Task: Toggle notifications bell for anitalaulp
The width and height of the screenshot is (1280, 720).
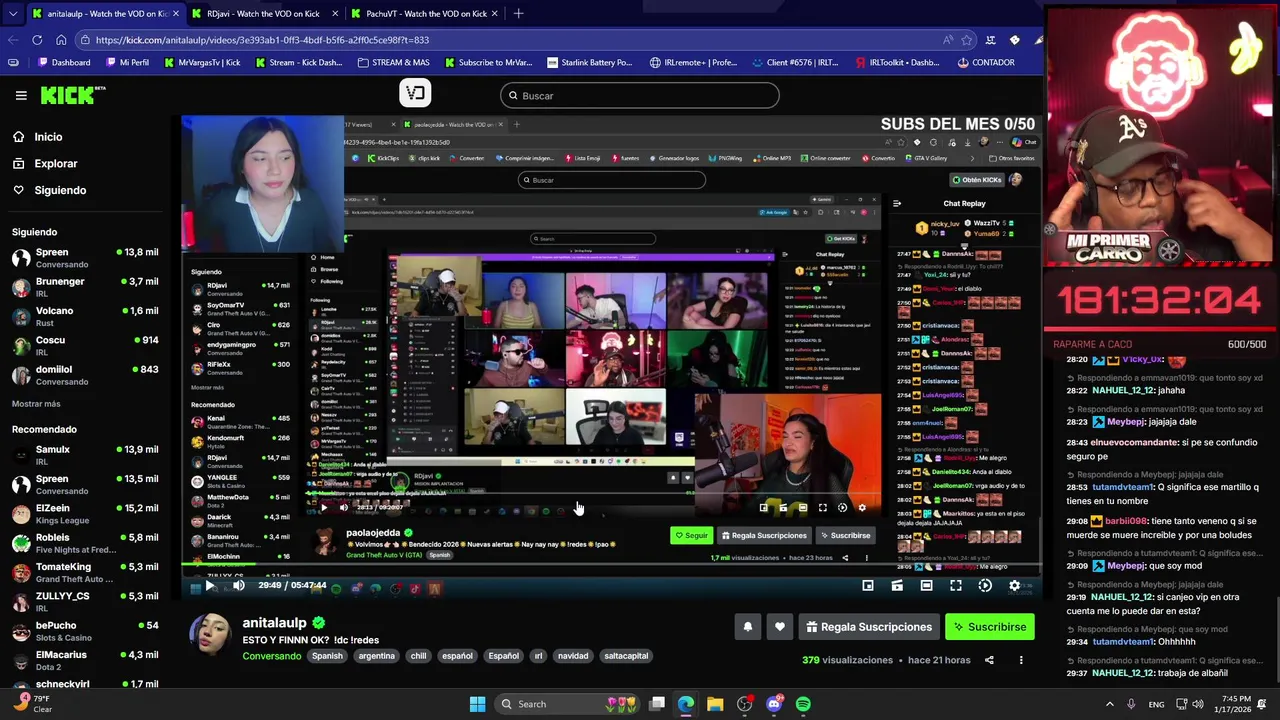Action: point(747,627)
